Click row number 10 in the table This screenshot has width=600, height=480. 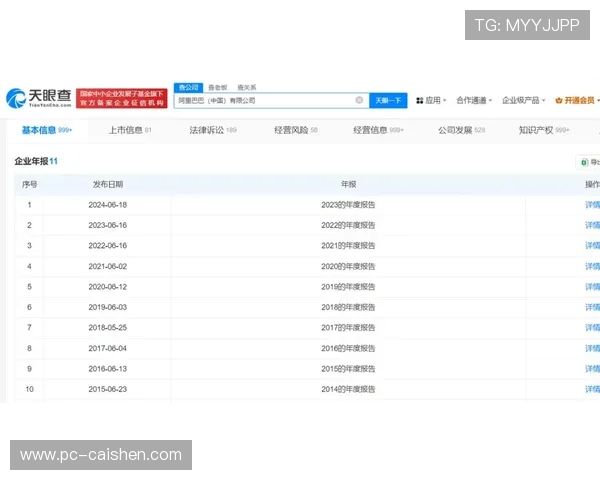[x=29, y=389]
